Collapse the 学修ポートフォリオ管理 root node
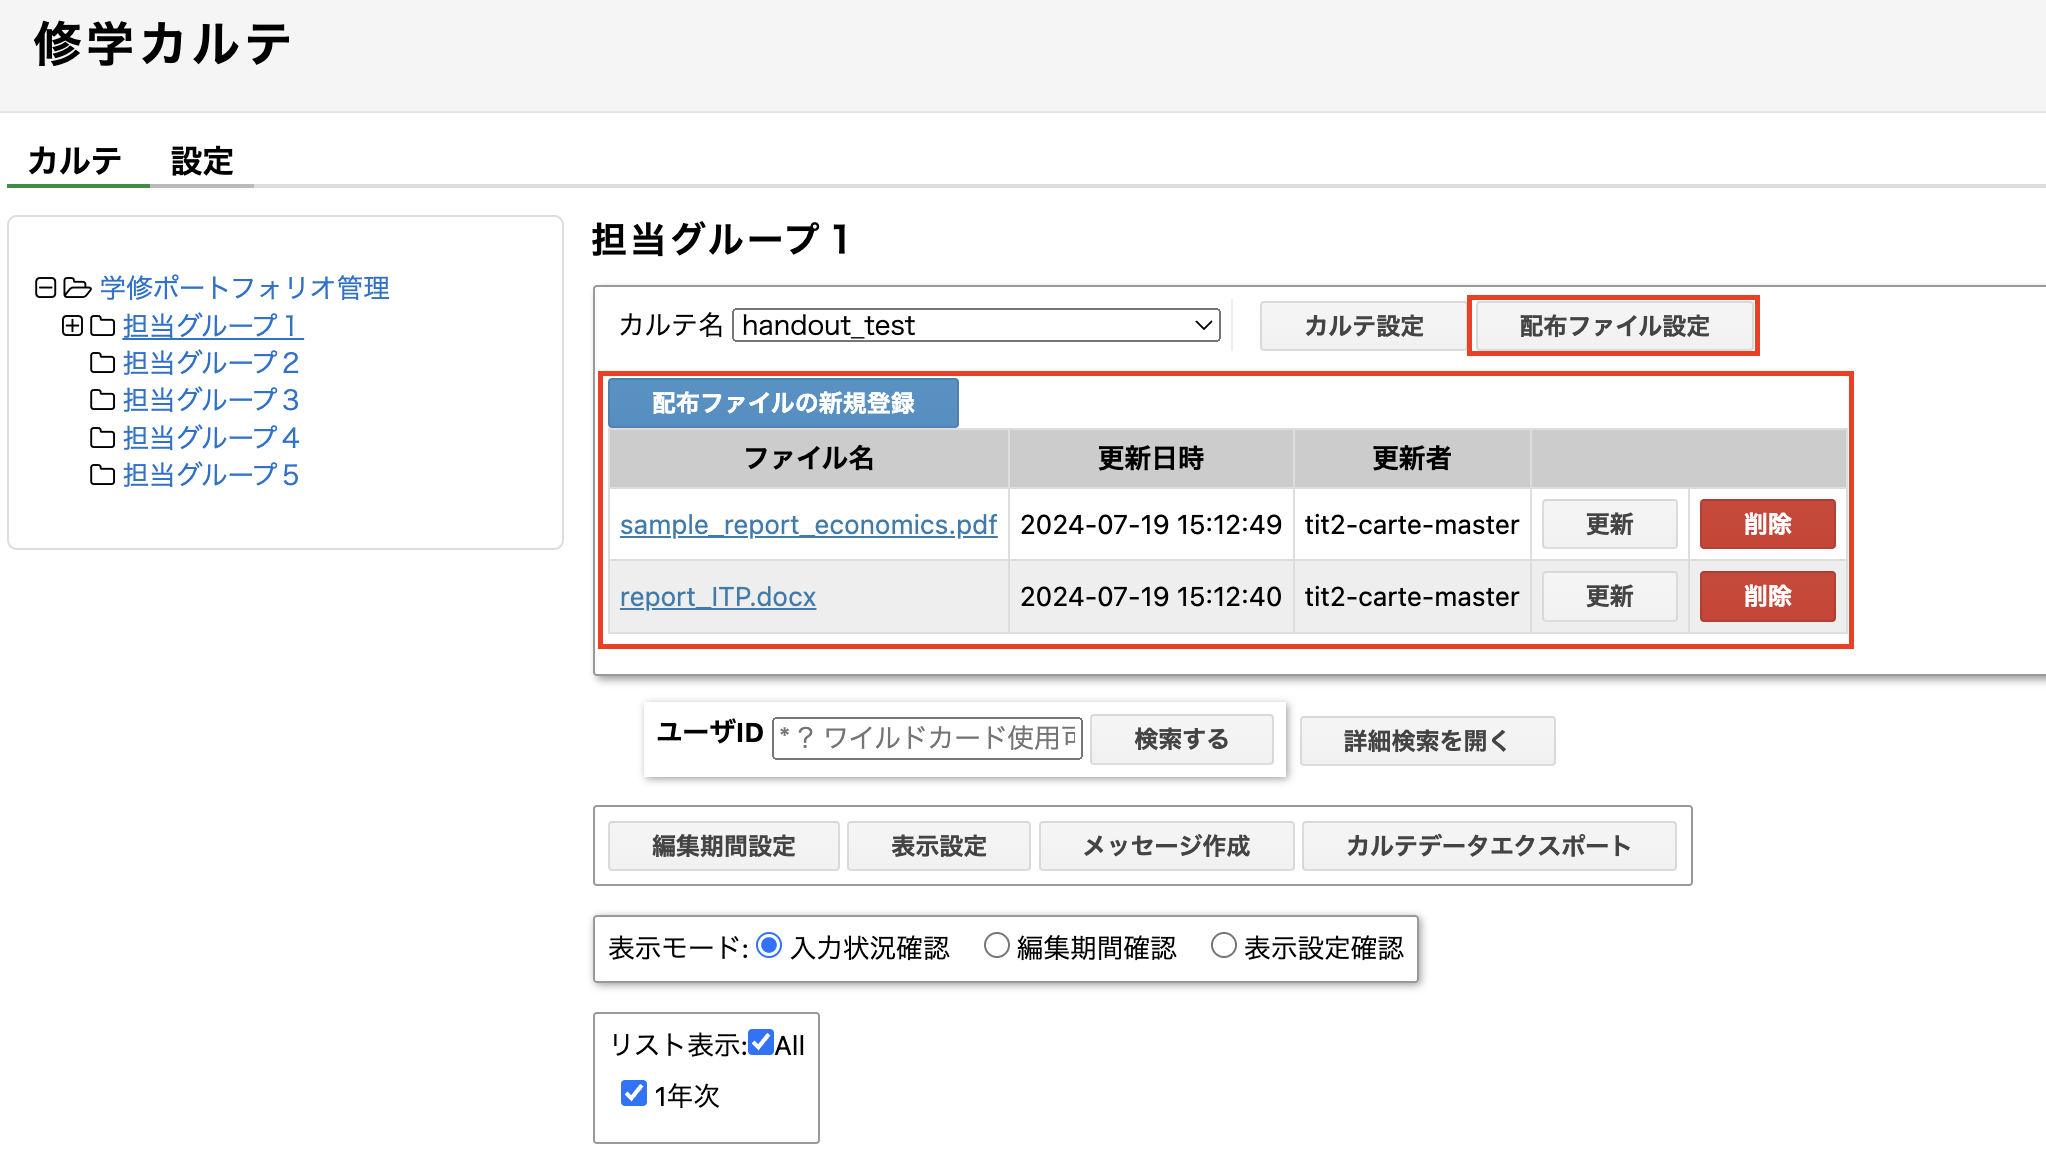 [45, 288]
